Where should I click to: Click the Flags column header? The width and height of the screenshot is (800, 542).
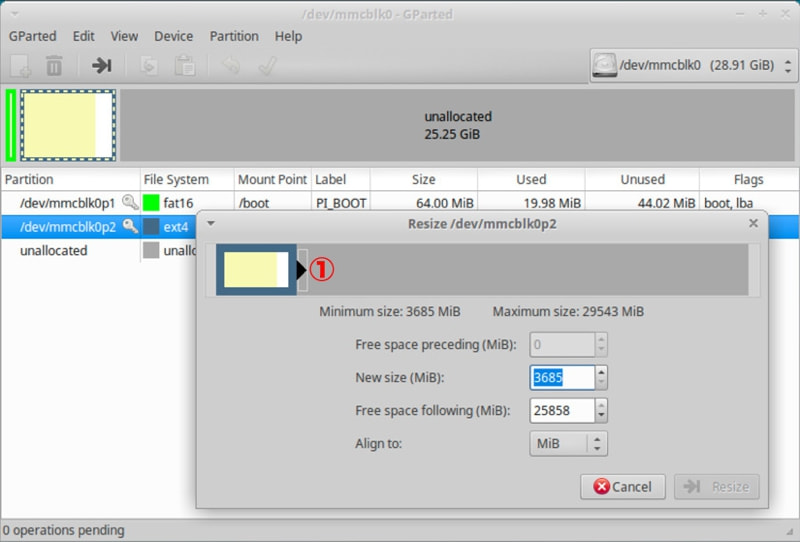click(x=748, y=179)
